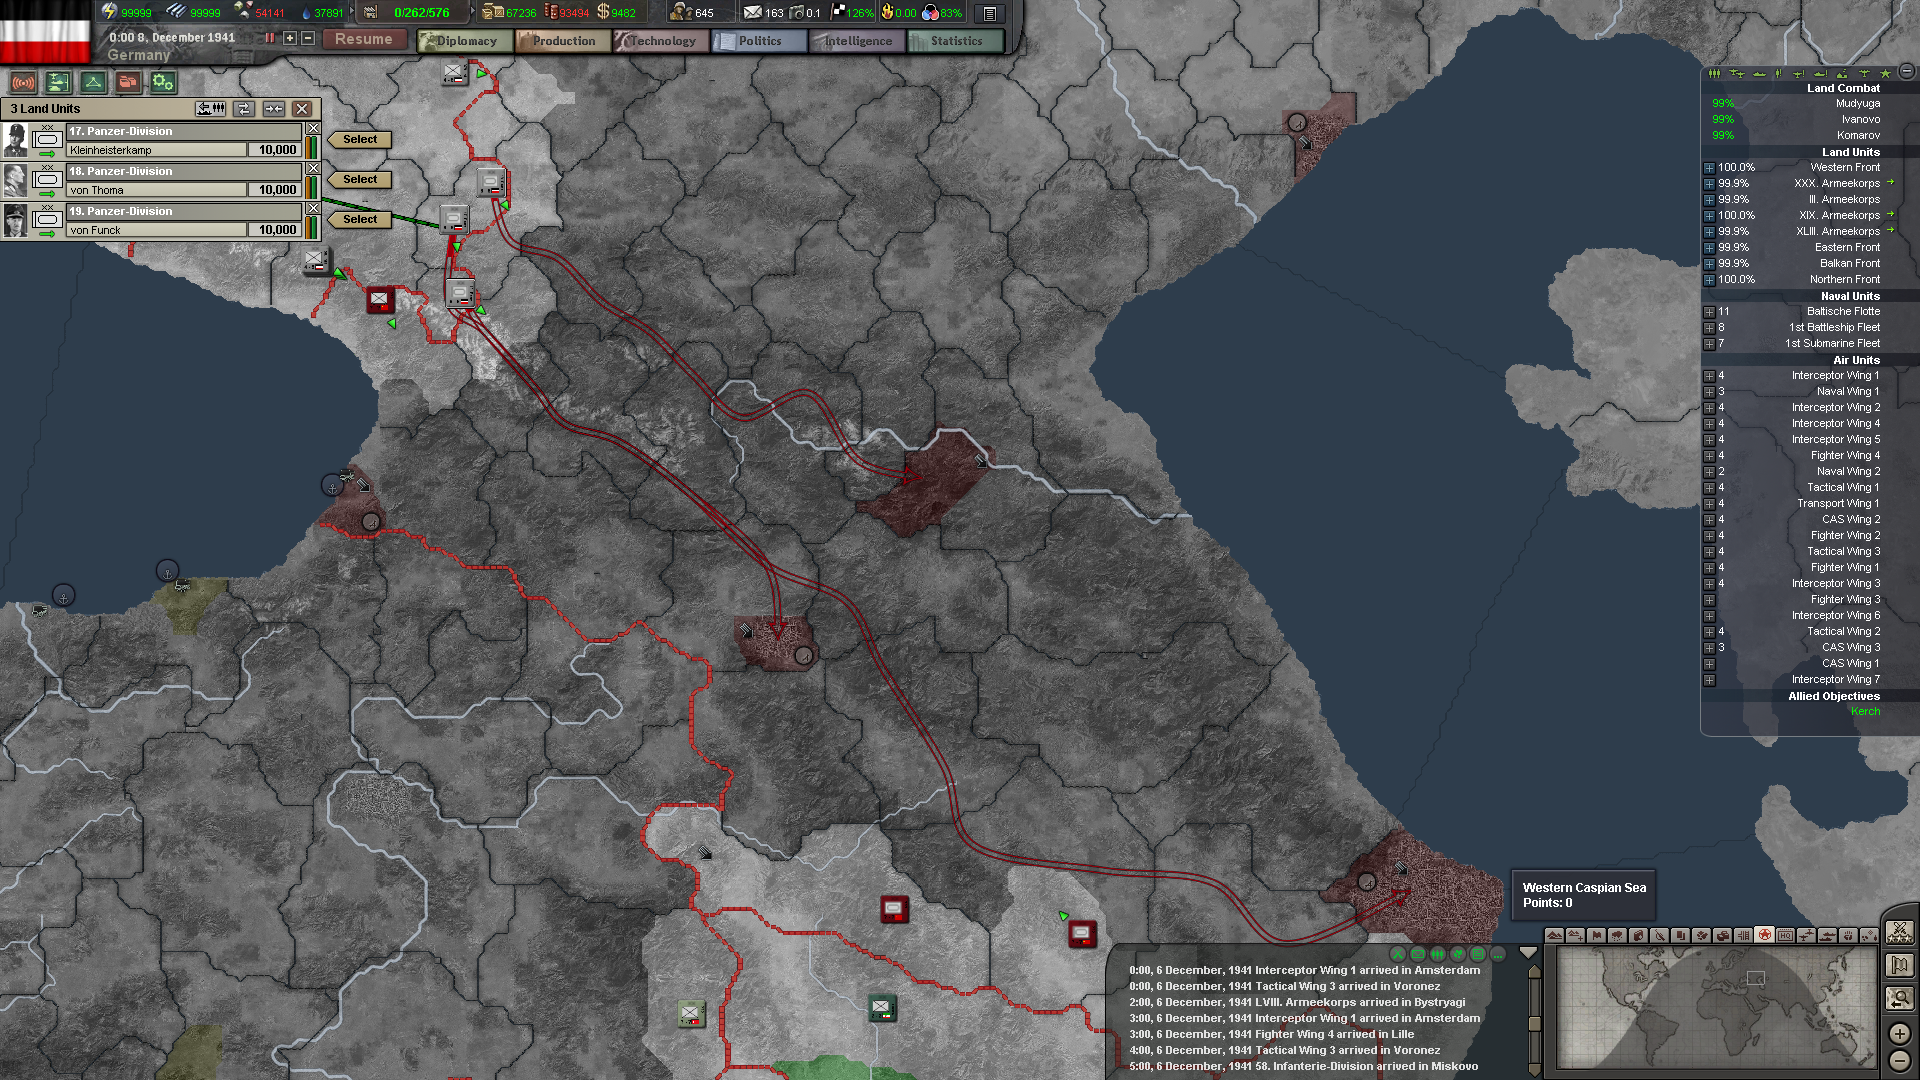Click the green triangle hanger icon
The width and height of the screenshot is (1920, 1080).
(x=93, y=83)
